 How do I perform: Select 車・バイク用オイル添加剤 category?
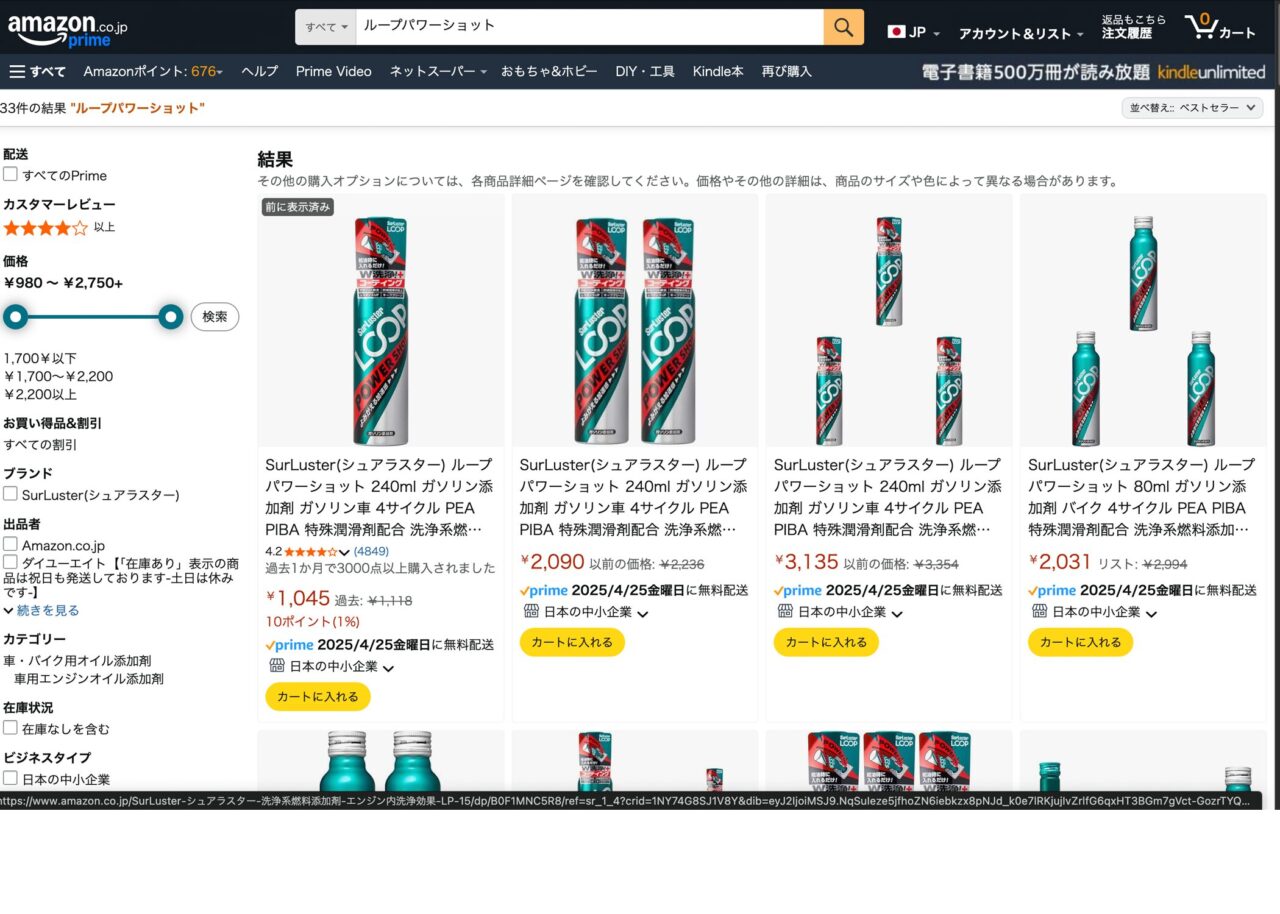point(77,661)
